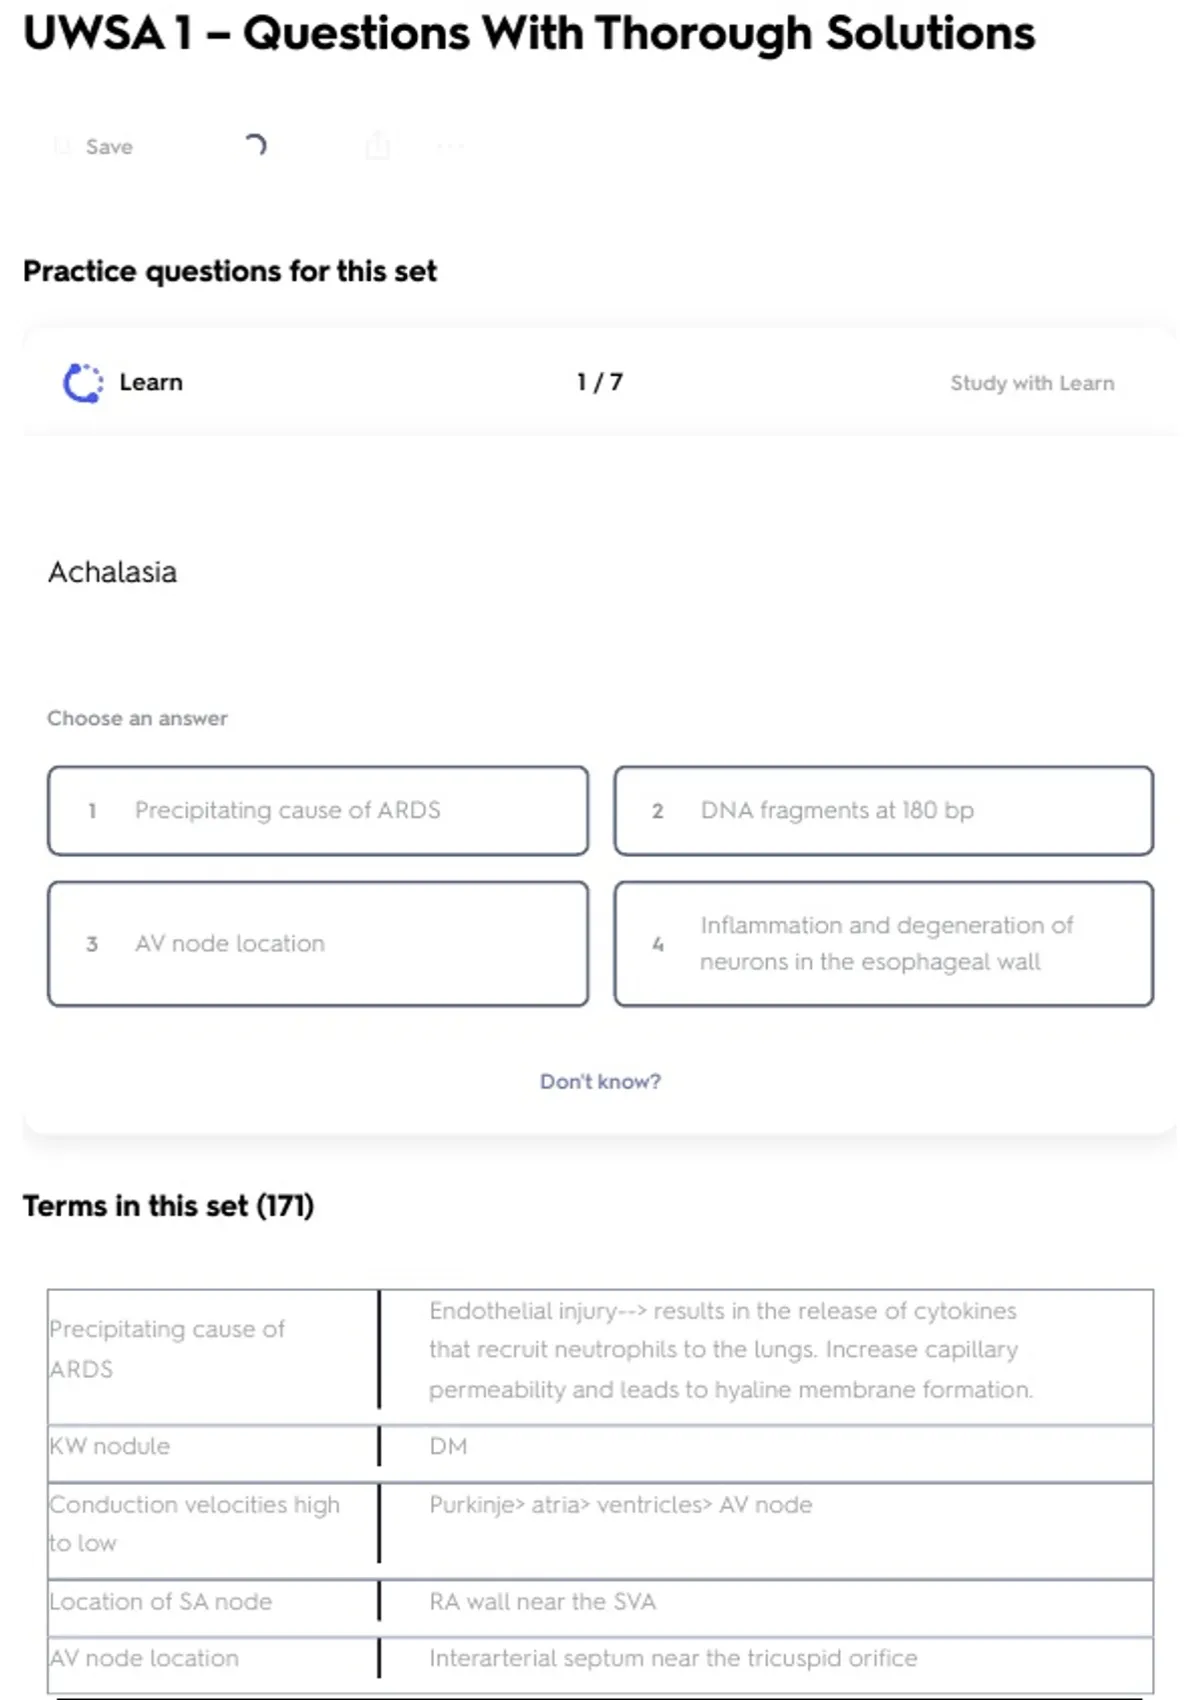Click the share icon

coord(377,146)
